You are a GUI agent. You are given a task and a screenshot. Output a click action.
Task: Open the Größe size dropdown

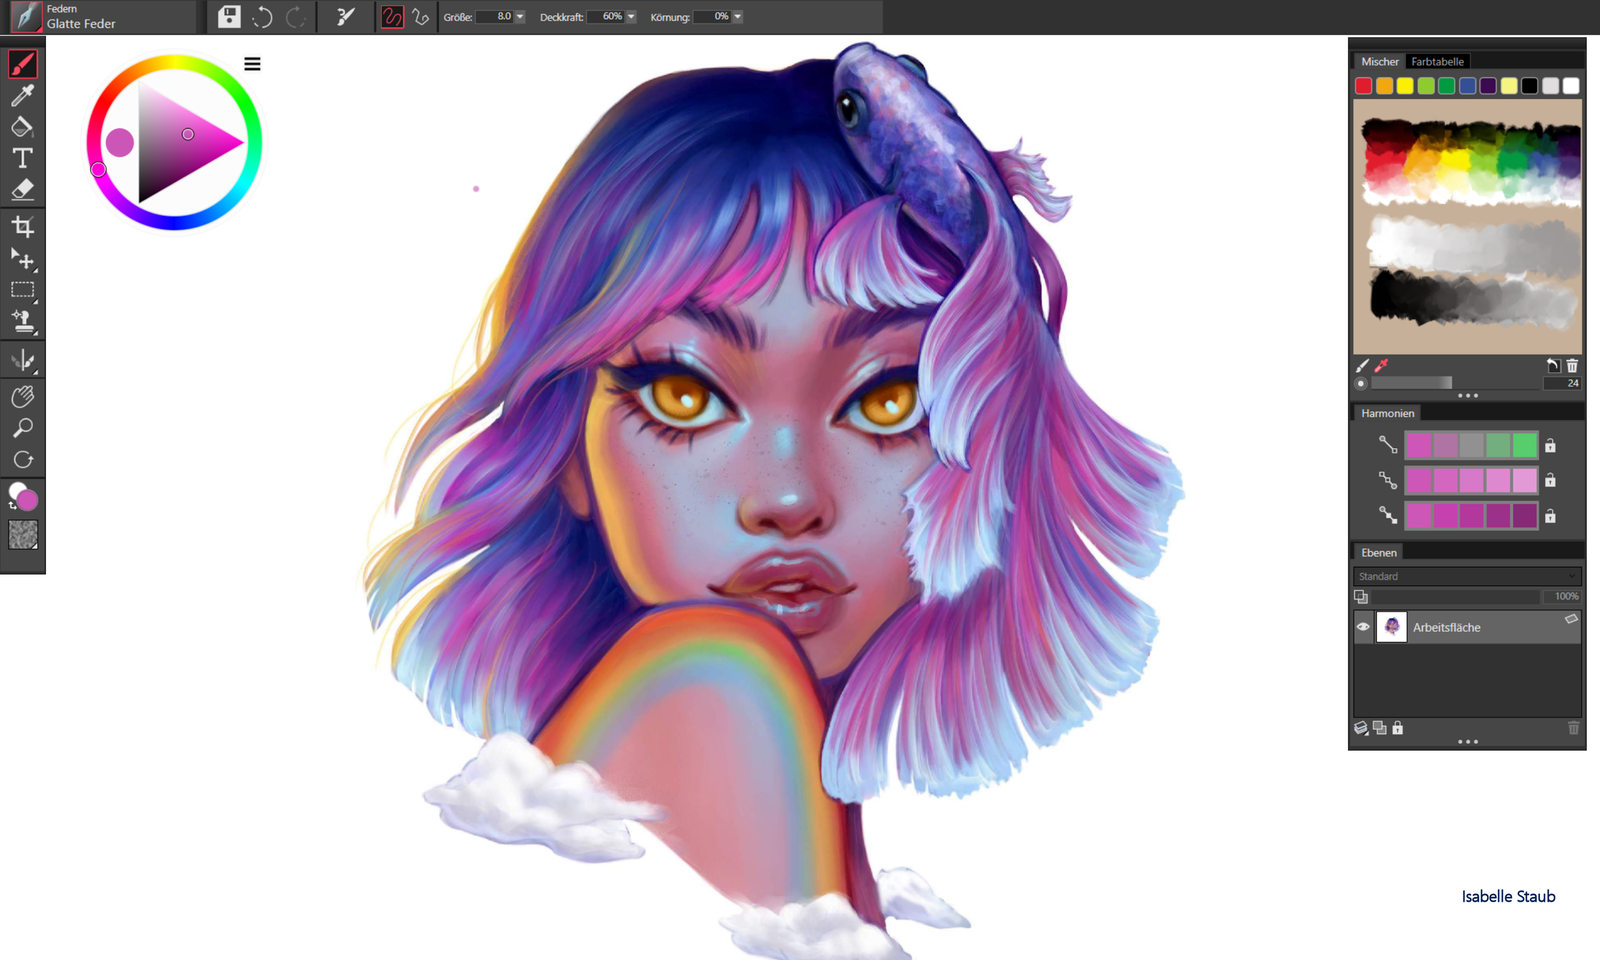tap(519, 16)
